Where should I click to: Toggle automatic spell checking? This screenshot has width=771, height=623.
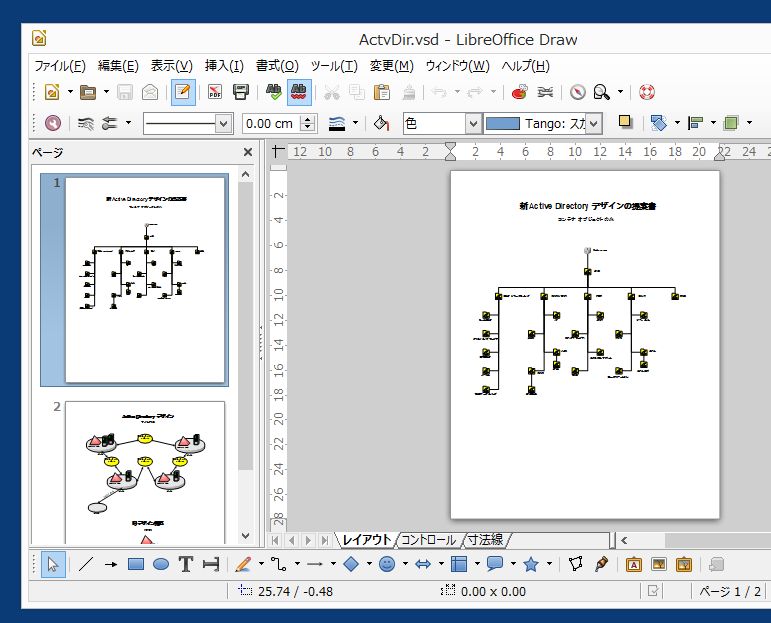299,92
